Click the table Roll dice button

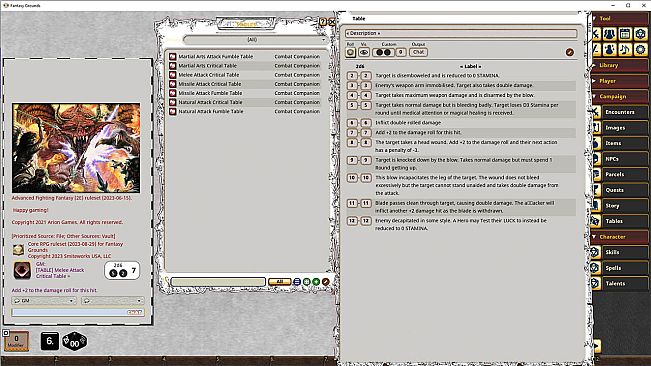350,52
